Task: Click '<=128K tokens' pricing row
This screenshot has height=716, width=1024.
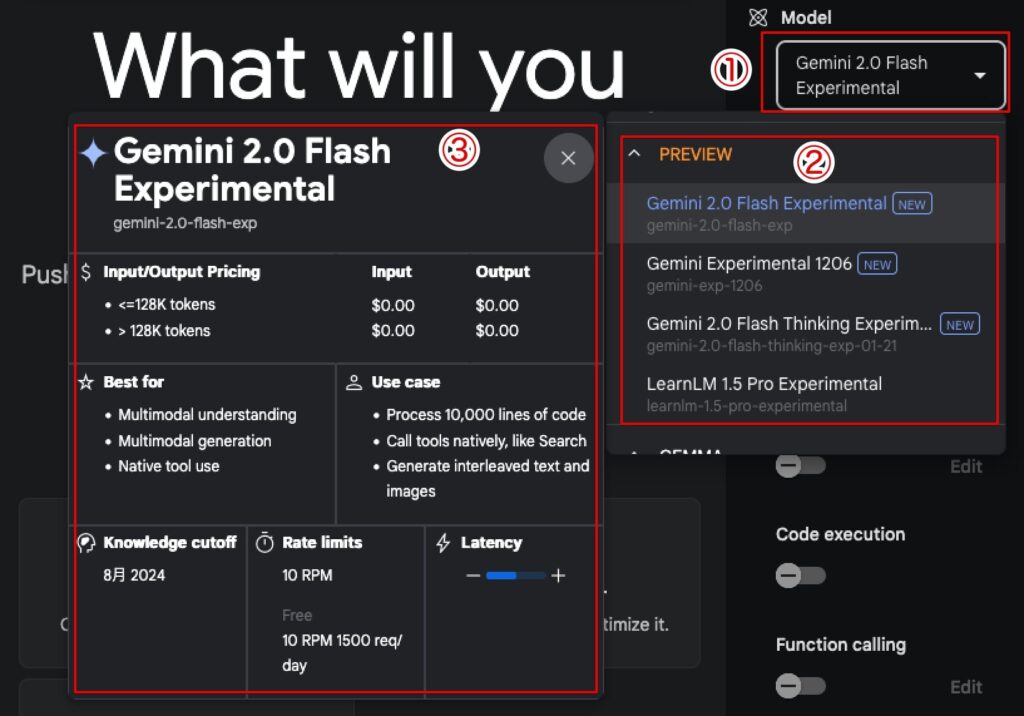Action: [167, 304]
